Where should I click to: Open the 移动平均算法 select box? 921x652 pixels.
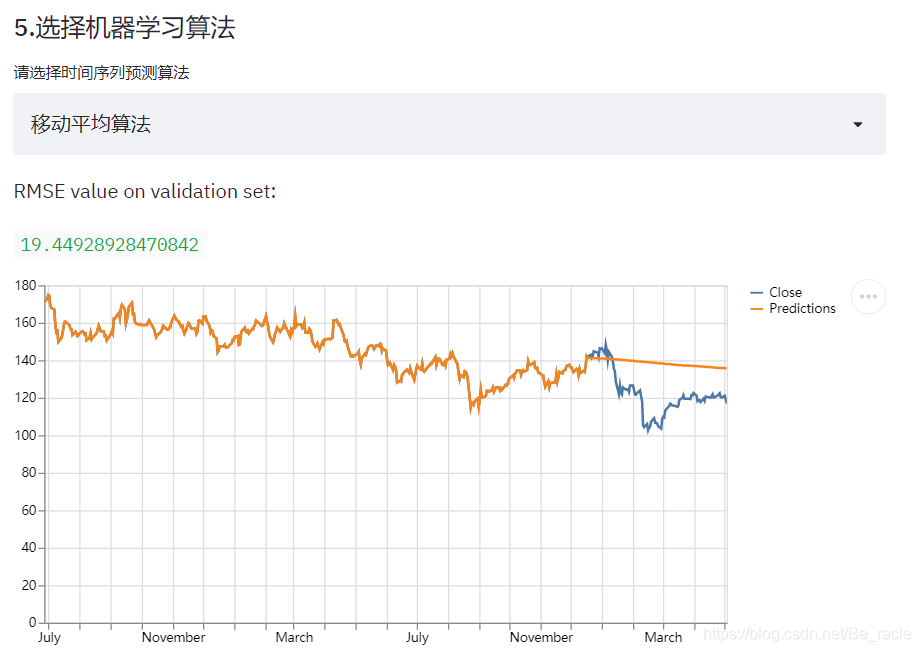pos(449,124)
